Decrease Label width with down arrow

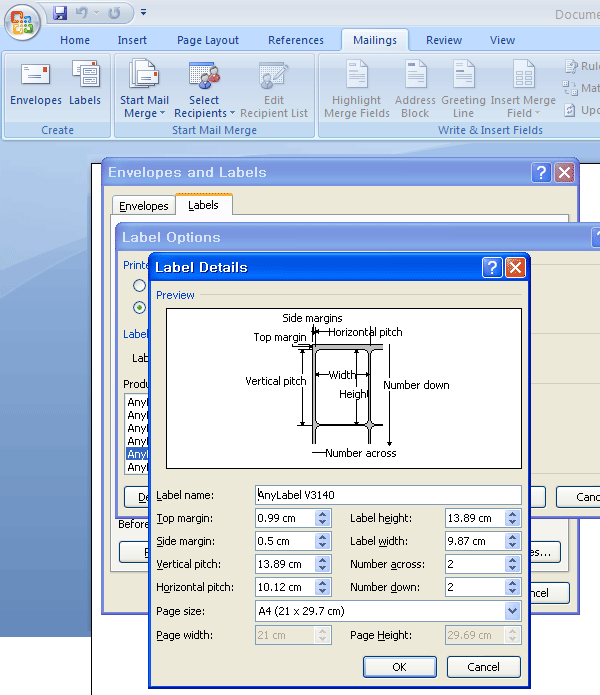point(513,546)
